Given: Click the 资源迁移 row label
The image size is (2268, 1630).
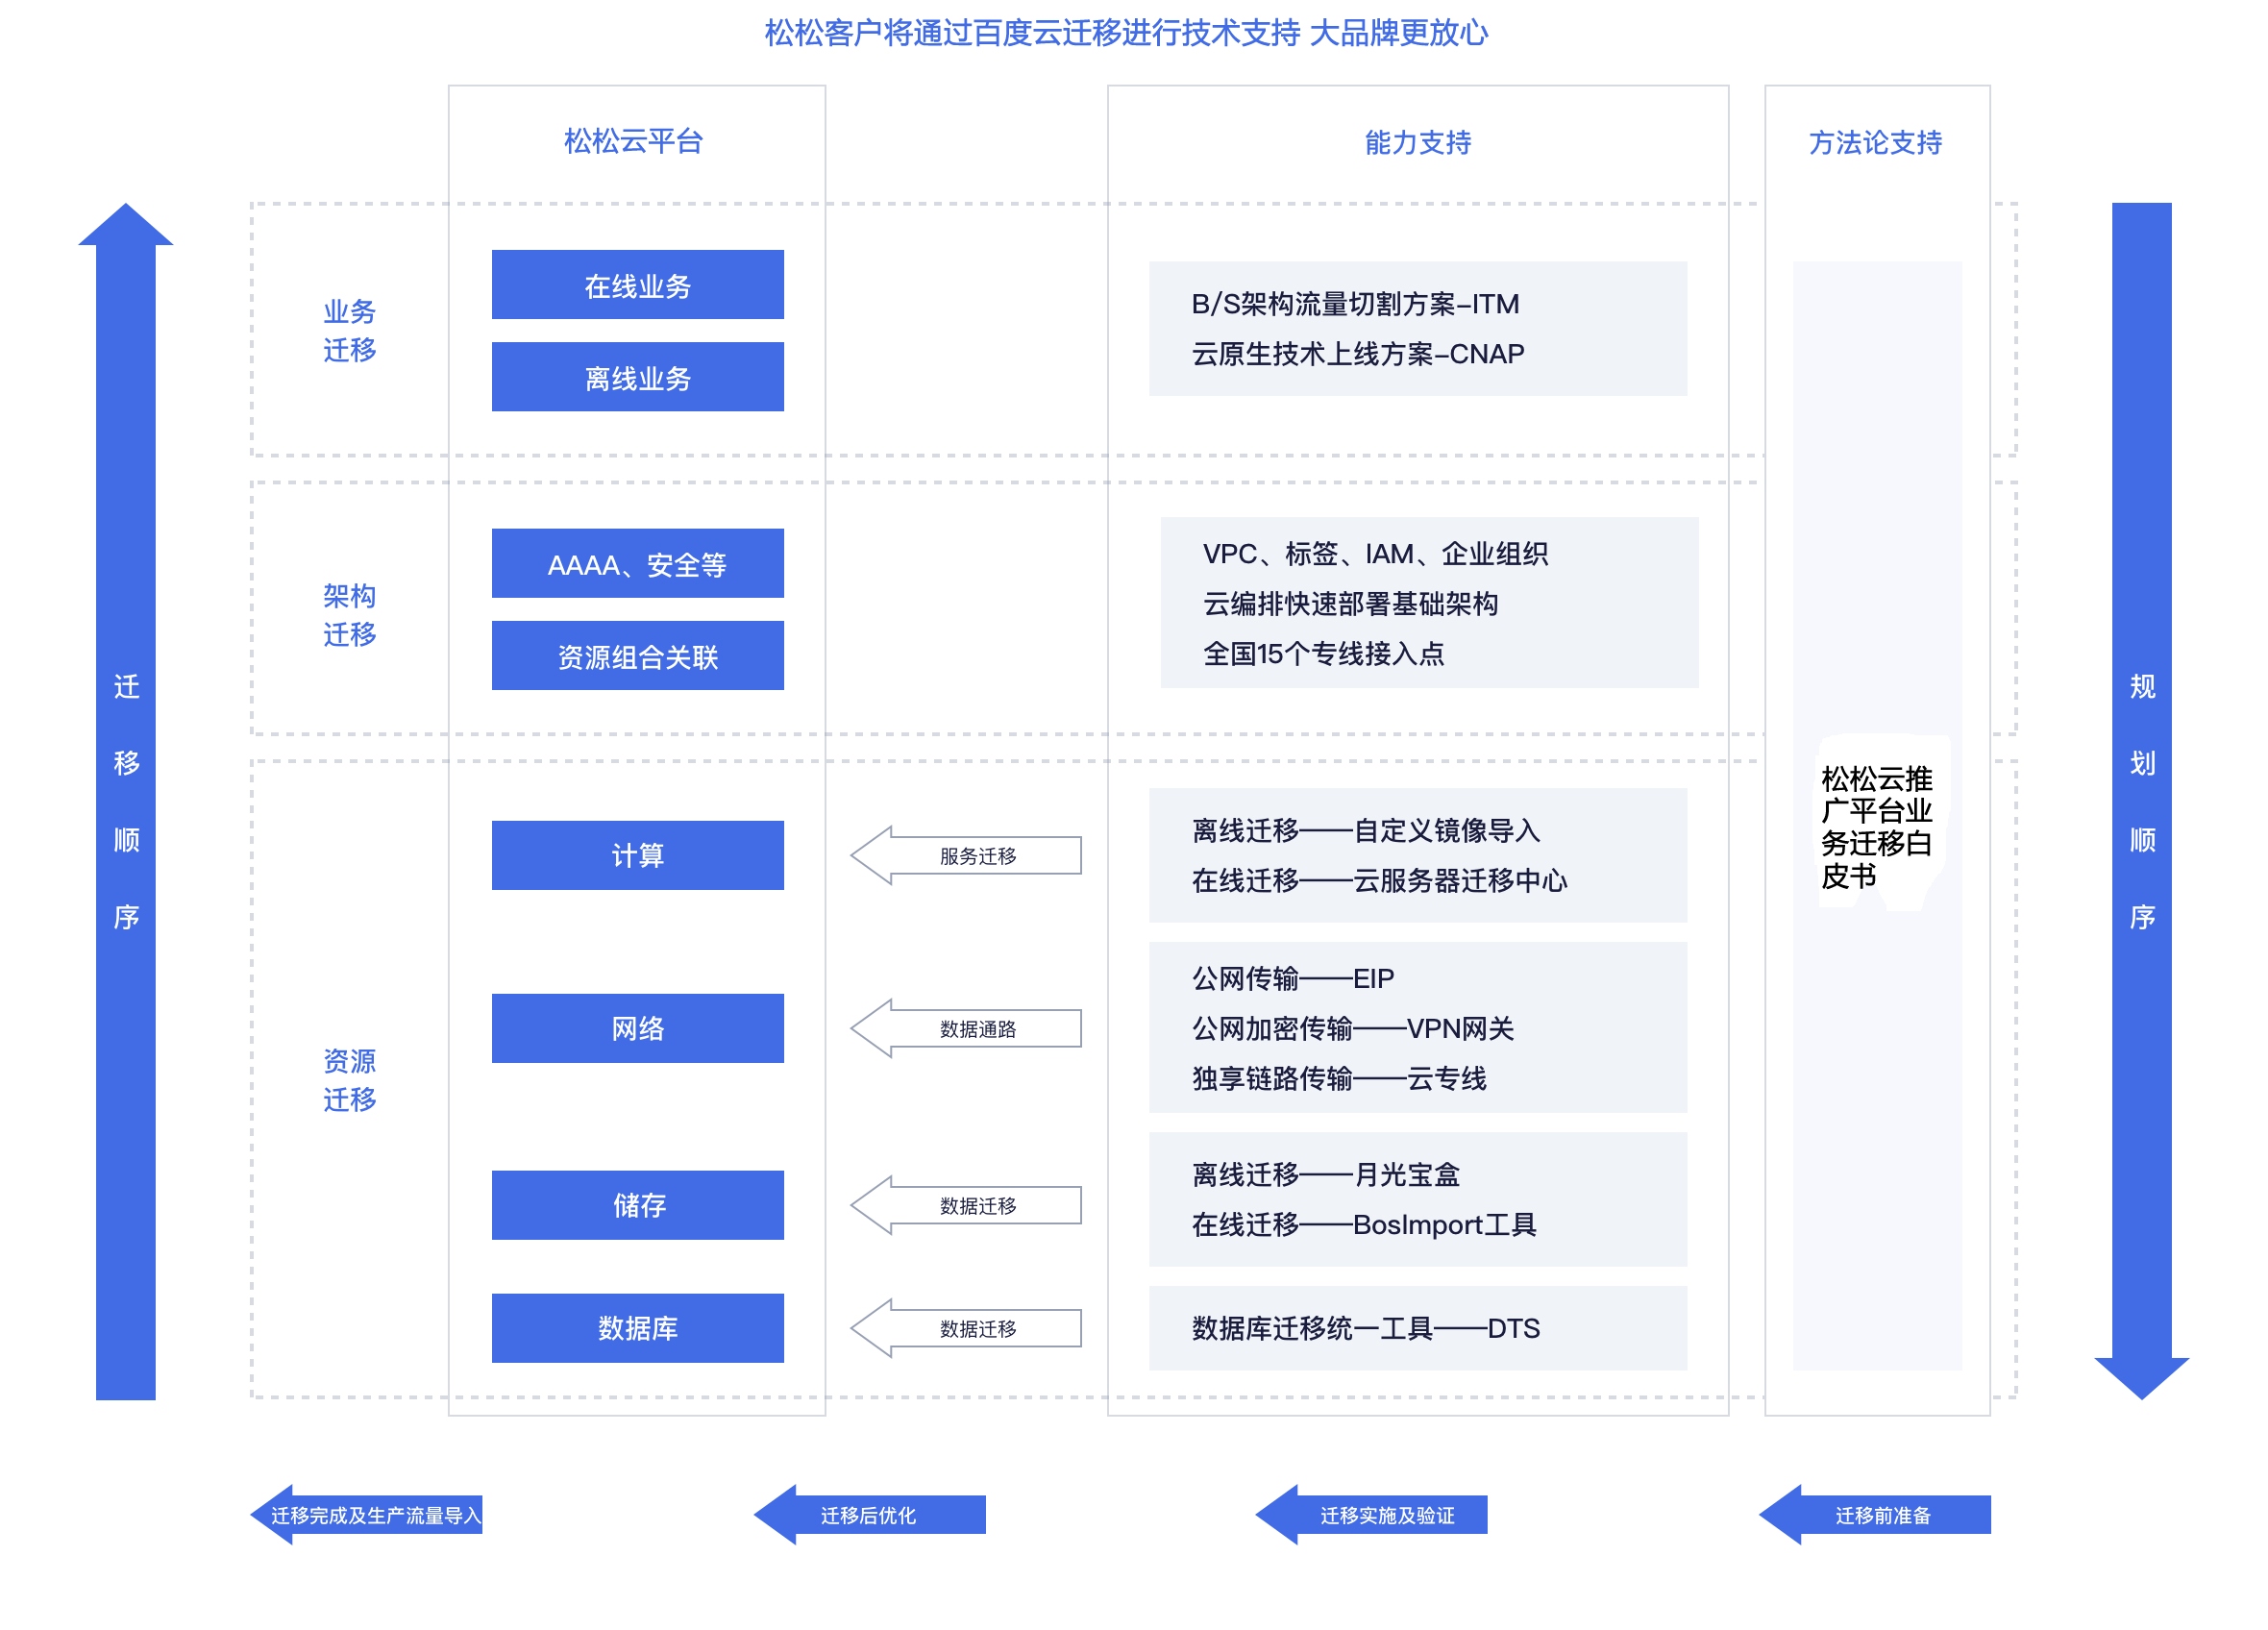Looking at the screenshot, I should click(349, 1080).
